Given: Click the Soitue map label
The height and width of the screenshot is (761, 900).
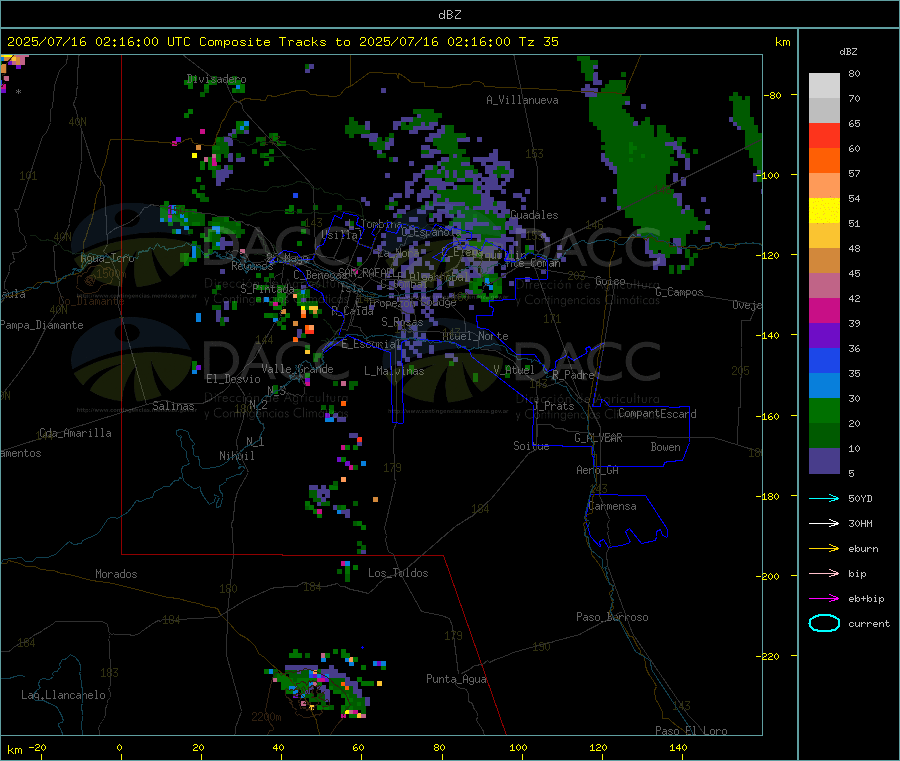Looking at the screenshot, I should 531,446.
